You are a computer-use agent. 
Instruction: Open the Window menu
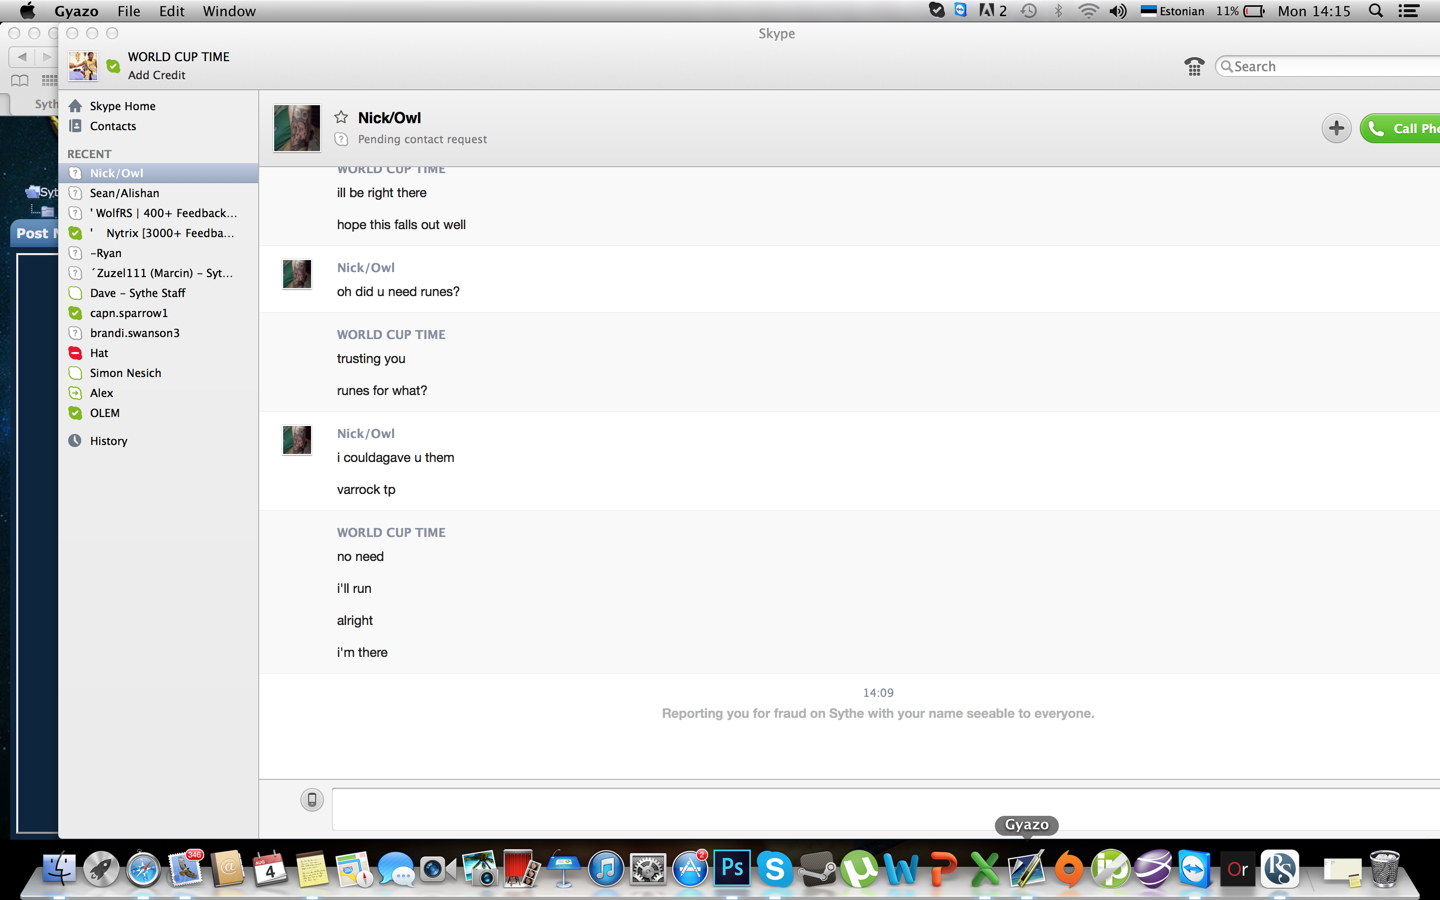[229, 11]
